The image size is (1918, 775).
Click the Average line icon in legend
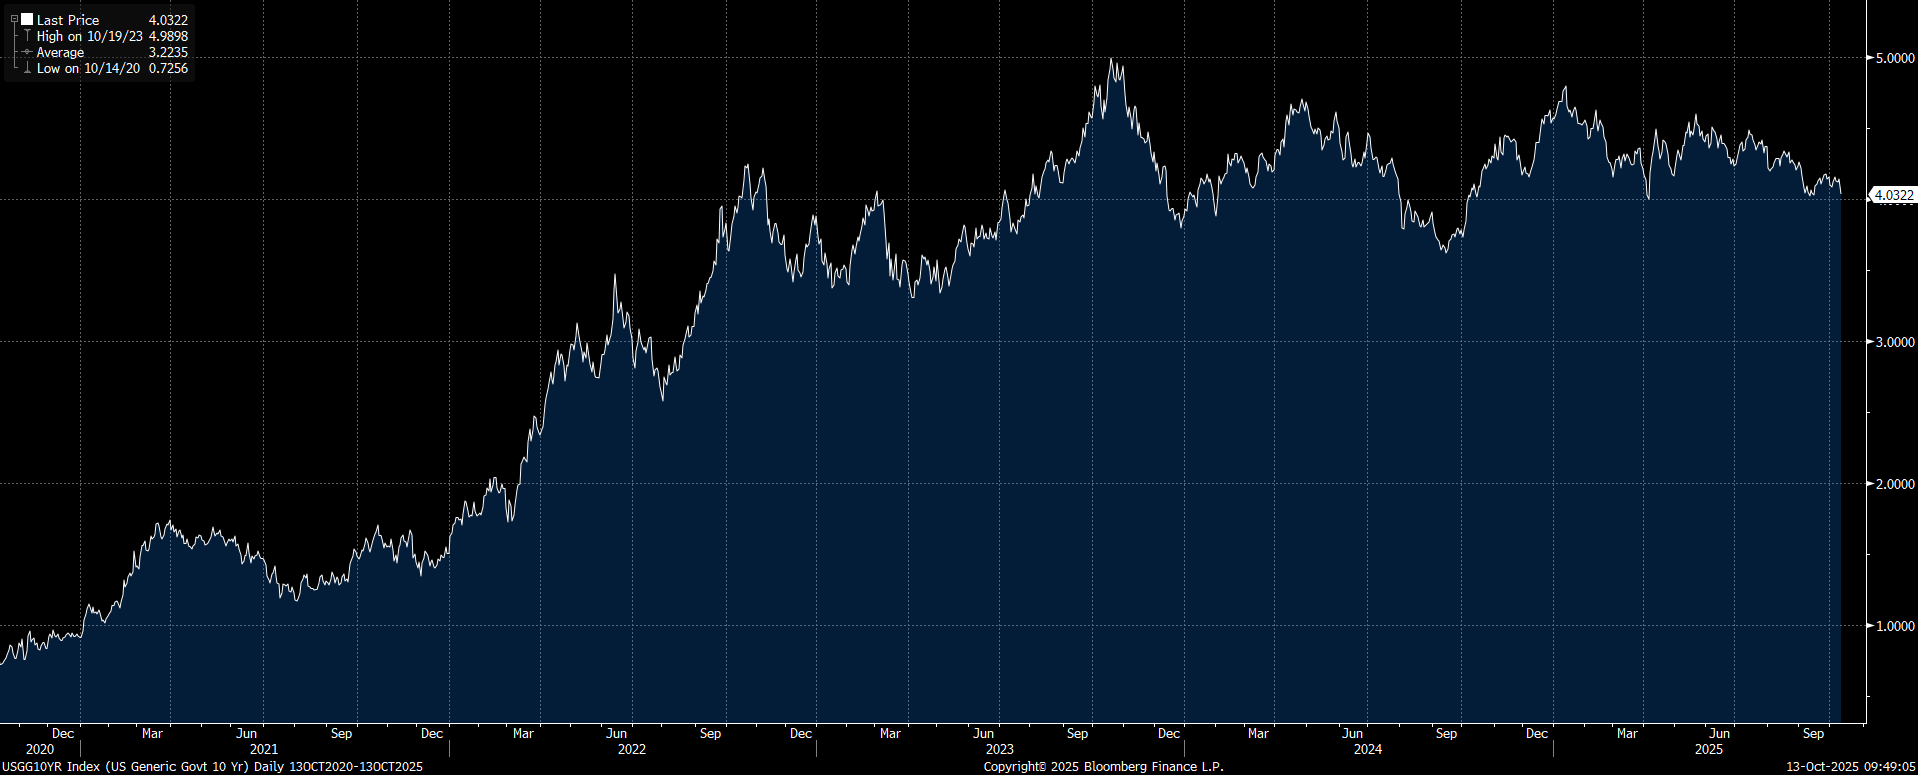coord(27,52)
